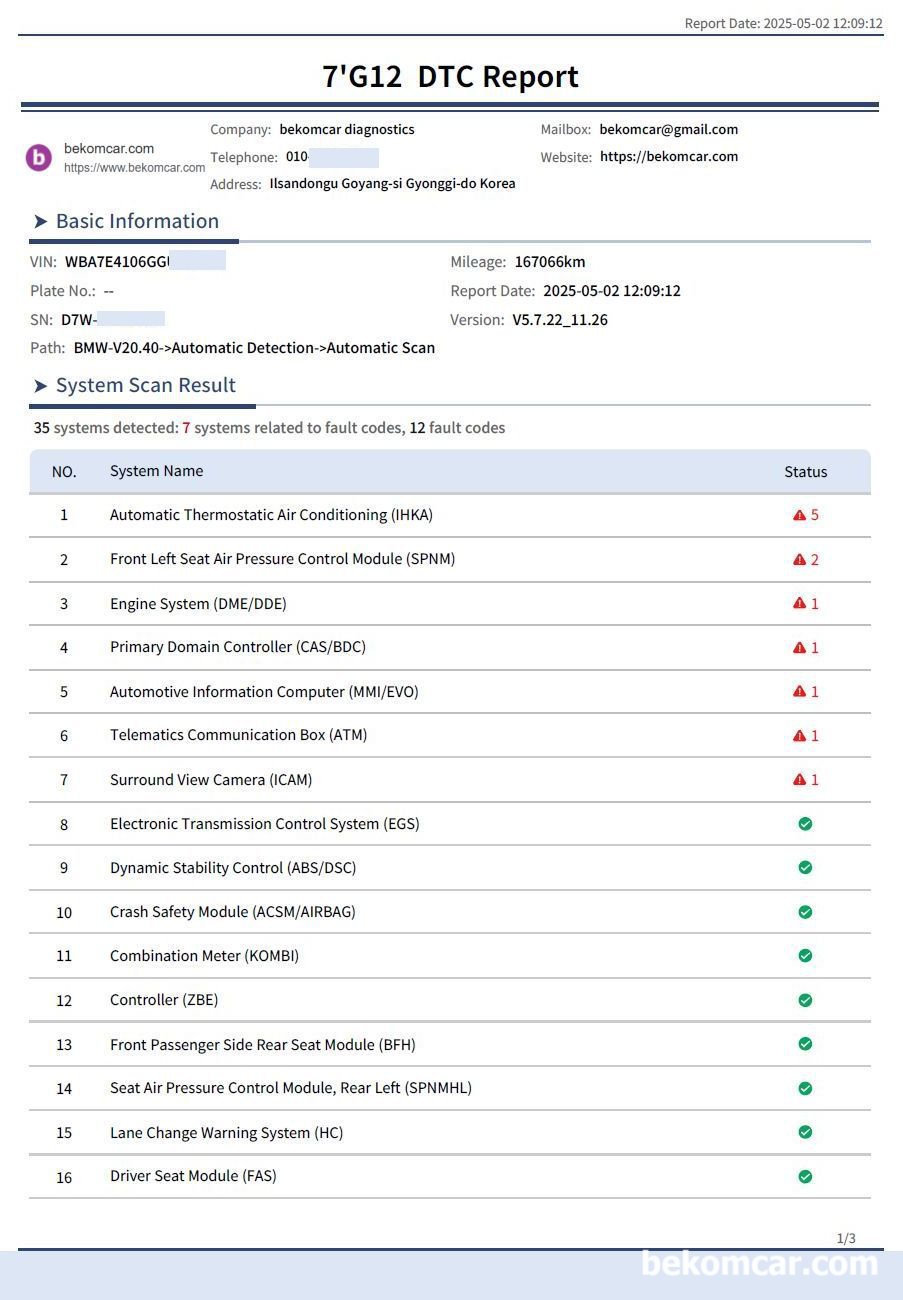The width and height of the screenshot is (903, 1300).
Task: Click the arrow icon beside System Scan Result
Action: pos(40,386)
